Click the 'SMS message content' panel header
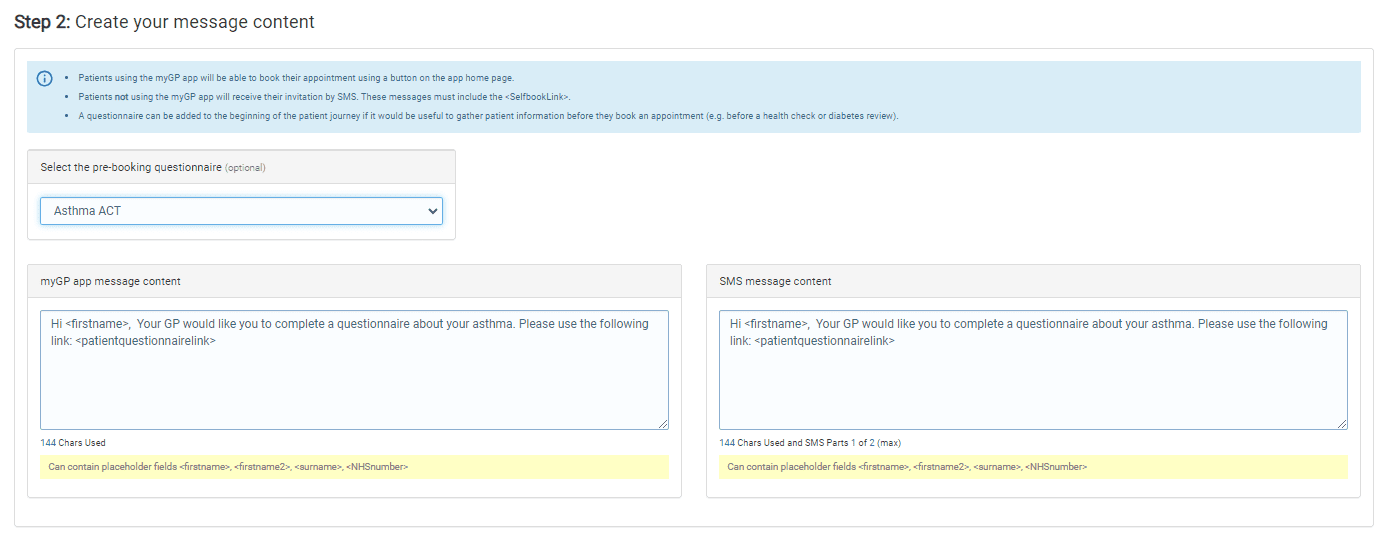Screen dimensions: 1390x550 point(775,281)
